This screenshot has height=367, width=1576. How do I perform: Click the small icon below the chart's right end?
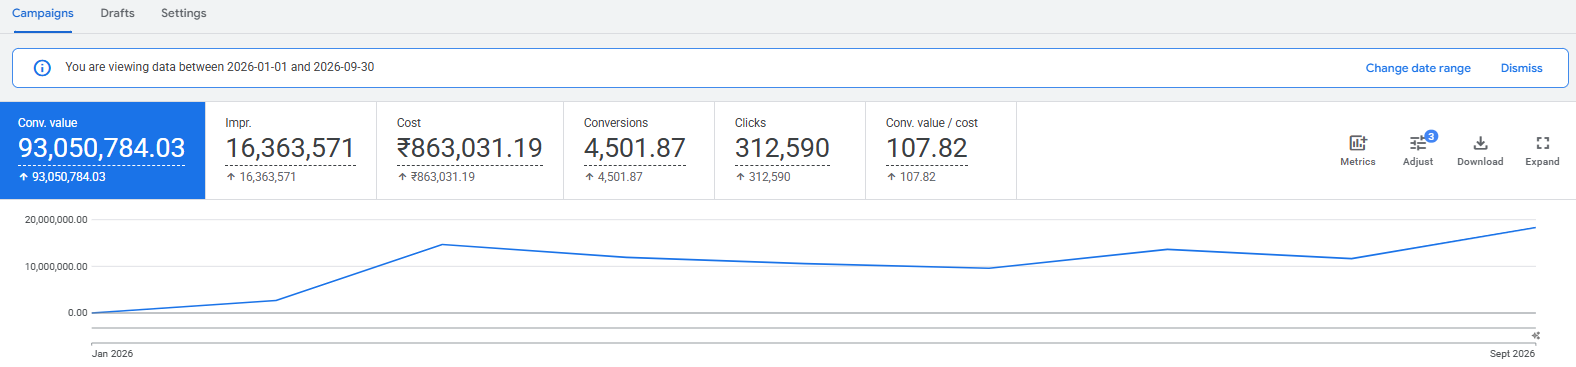tap(1536, 336)
